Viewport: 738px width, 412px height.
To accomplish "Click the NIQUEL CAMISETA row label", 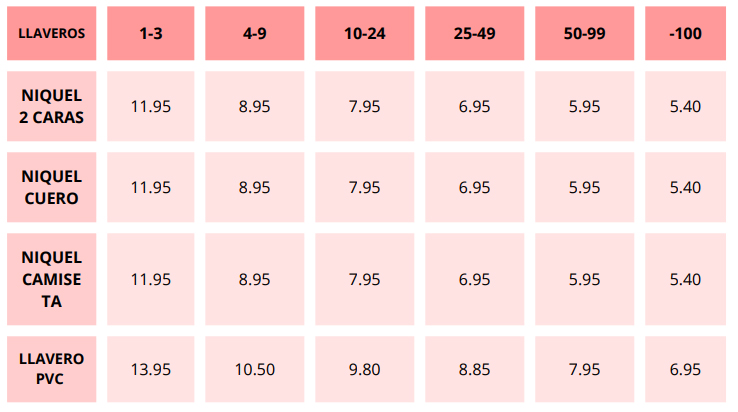I will 52,279.
